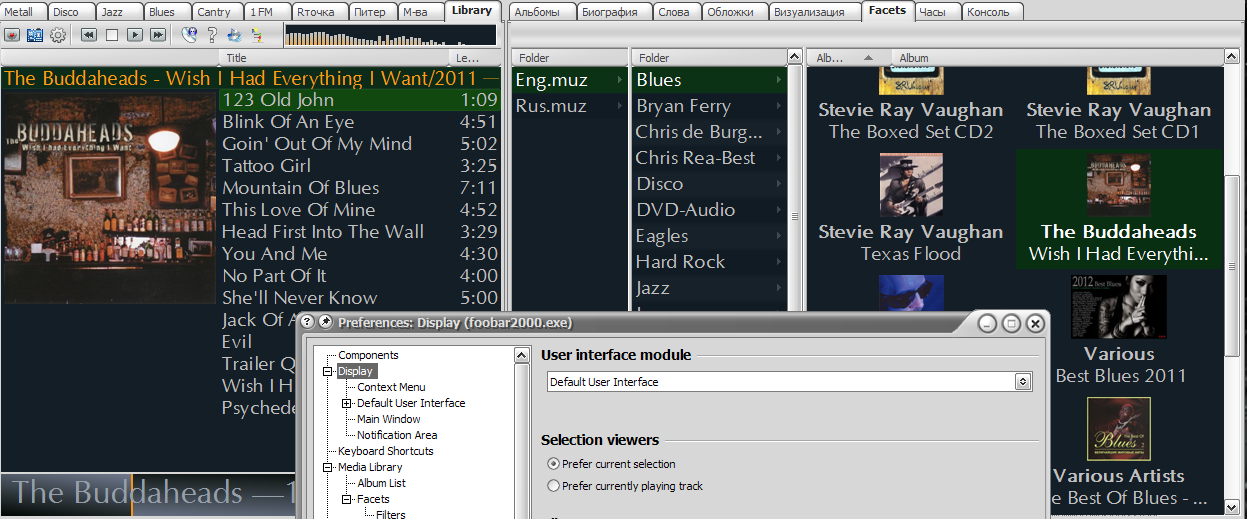Click the help icon in Preferences title bar
The height and width of the screenshot is (519, 1247).
pyautogui.click(x=308, y=322)
